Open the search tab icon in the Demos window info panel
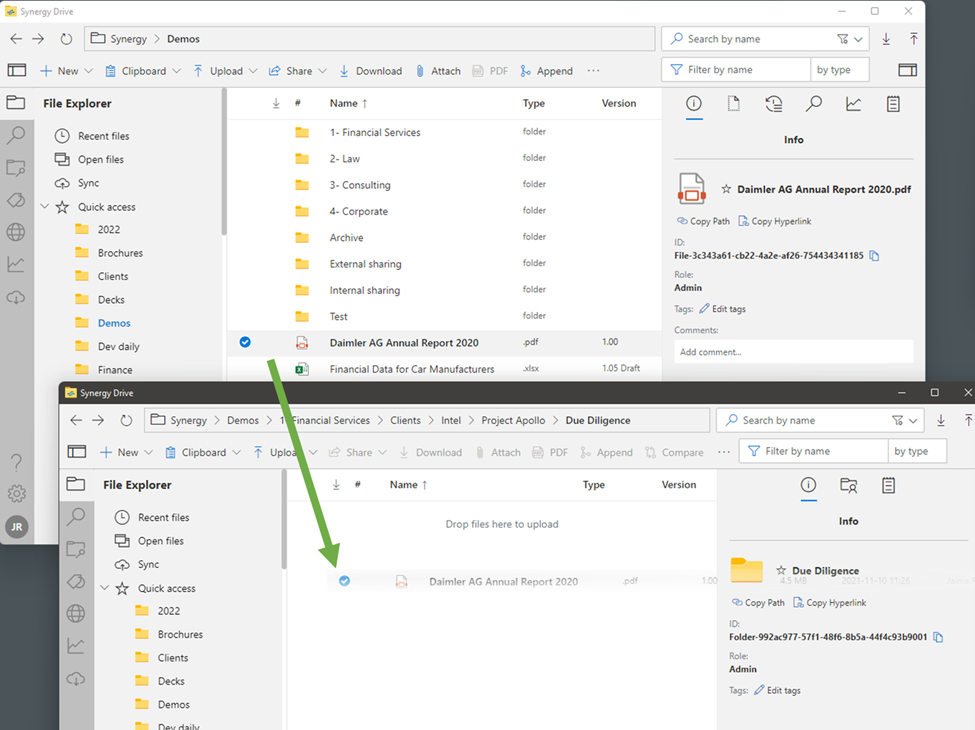Viewport: 975px width, 730px height. (x=813, y=104)
